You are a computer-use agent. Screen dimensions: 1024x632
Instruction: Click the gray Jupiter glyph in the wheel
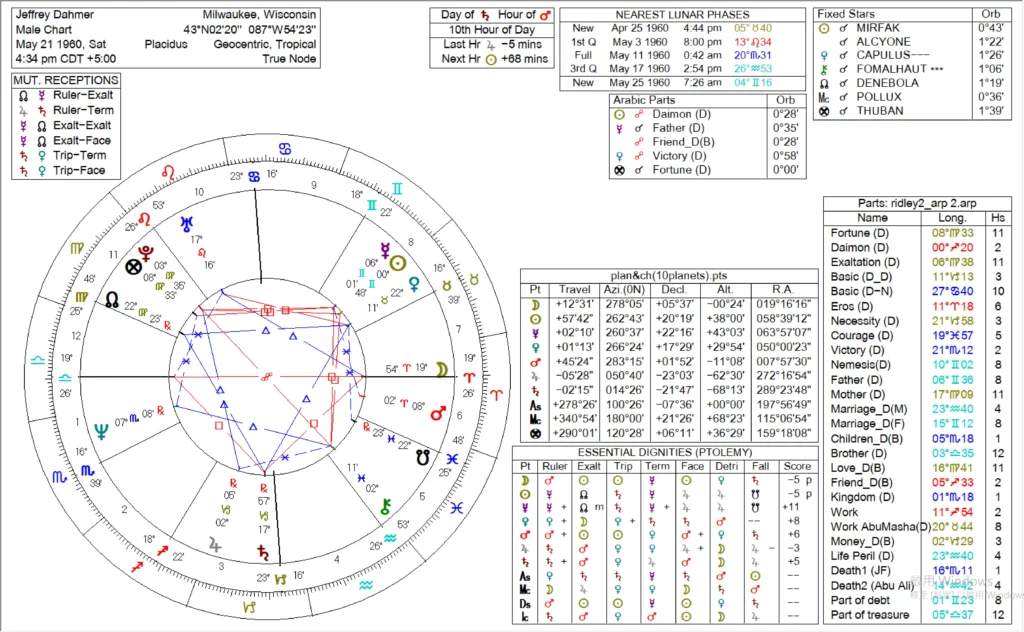point(214,543)
